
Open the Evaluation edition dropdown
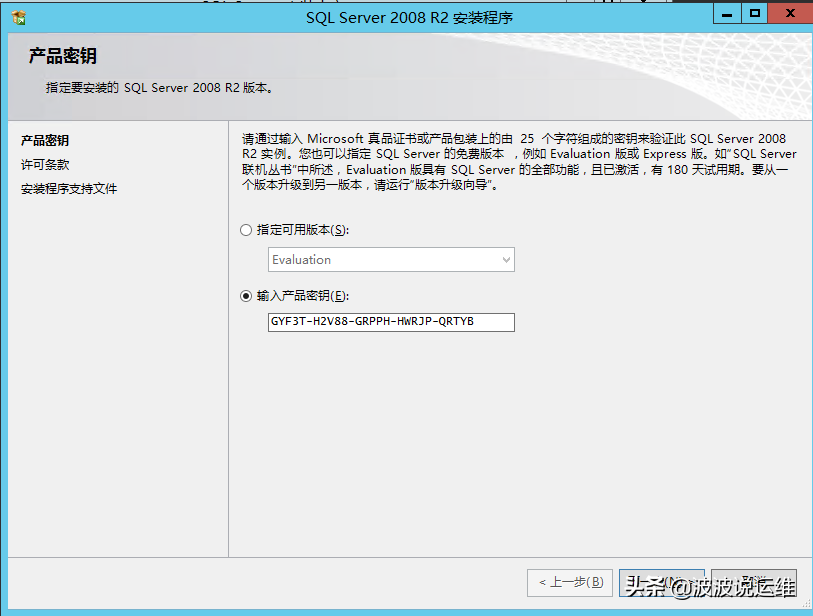click(391, 260)
